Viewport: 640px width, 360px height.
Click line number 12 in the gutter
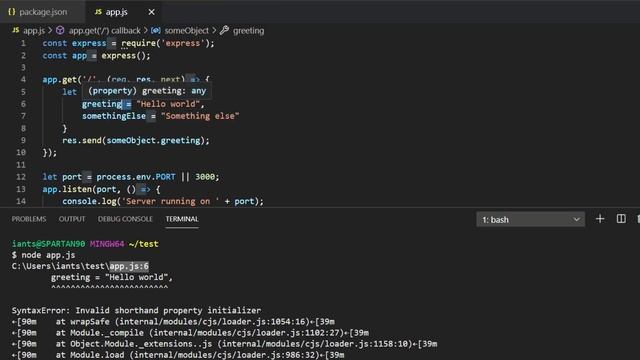coord(21,177)
